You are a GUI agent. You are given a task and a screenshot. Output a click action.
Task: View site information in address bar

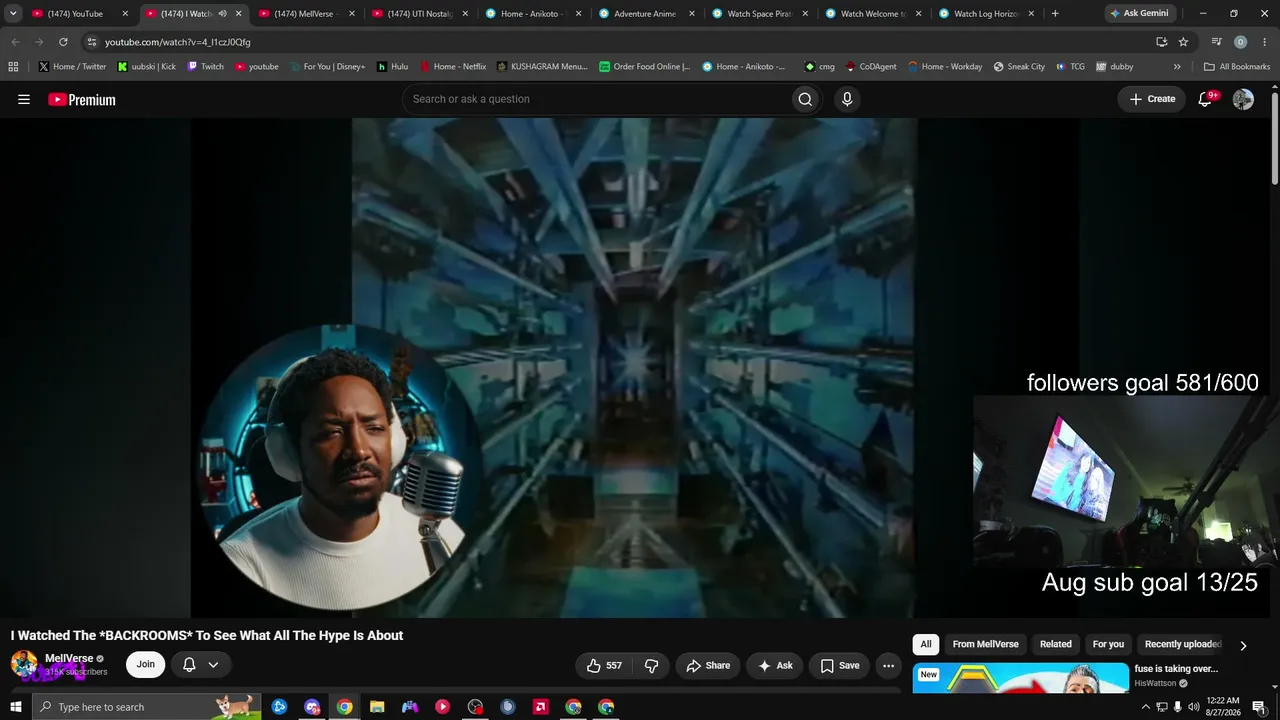point(91,42)
